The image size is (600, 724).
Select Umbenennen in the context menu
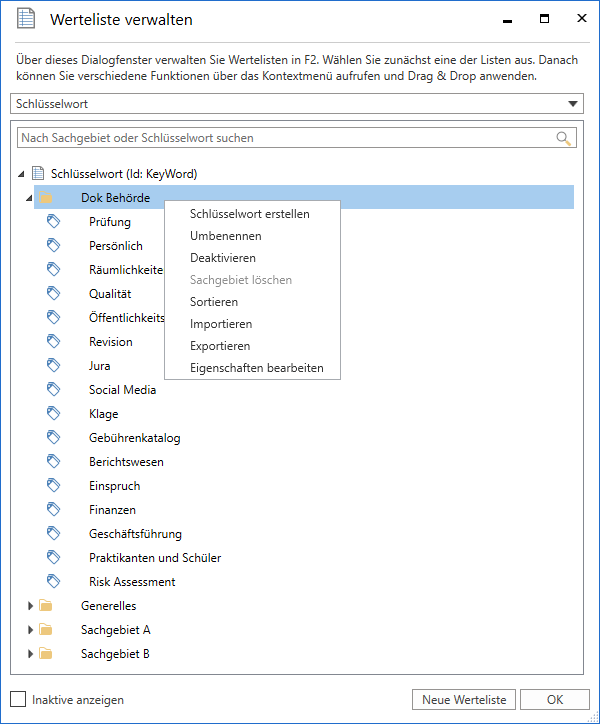226,236
